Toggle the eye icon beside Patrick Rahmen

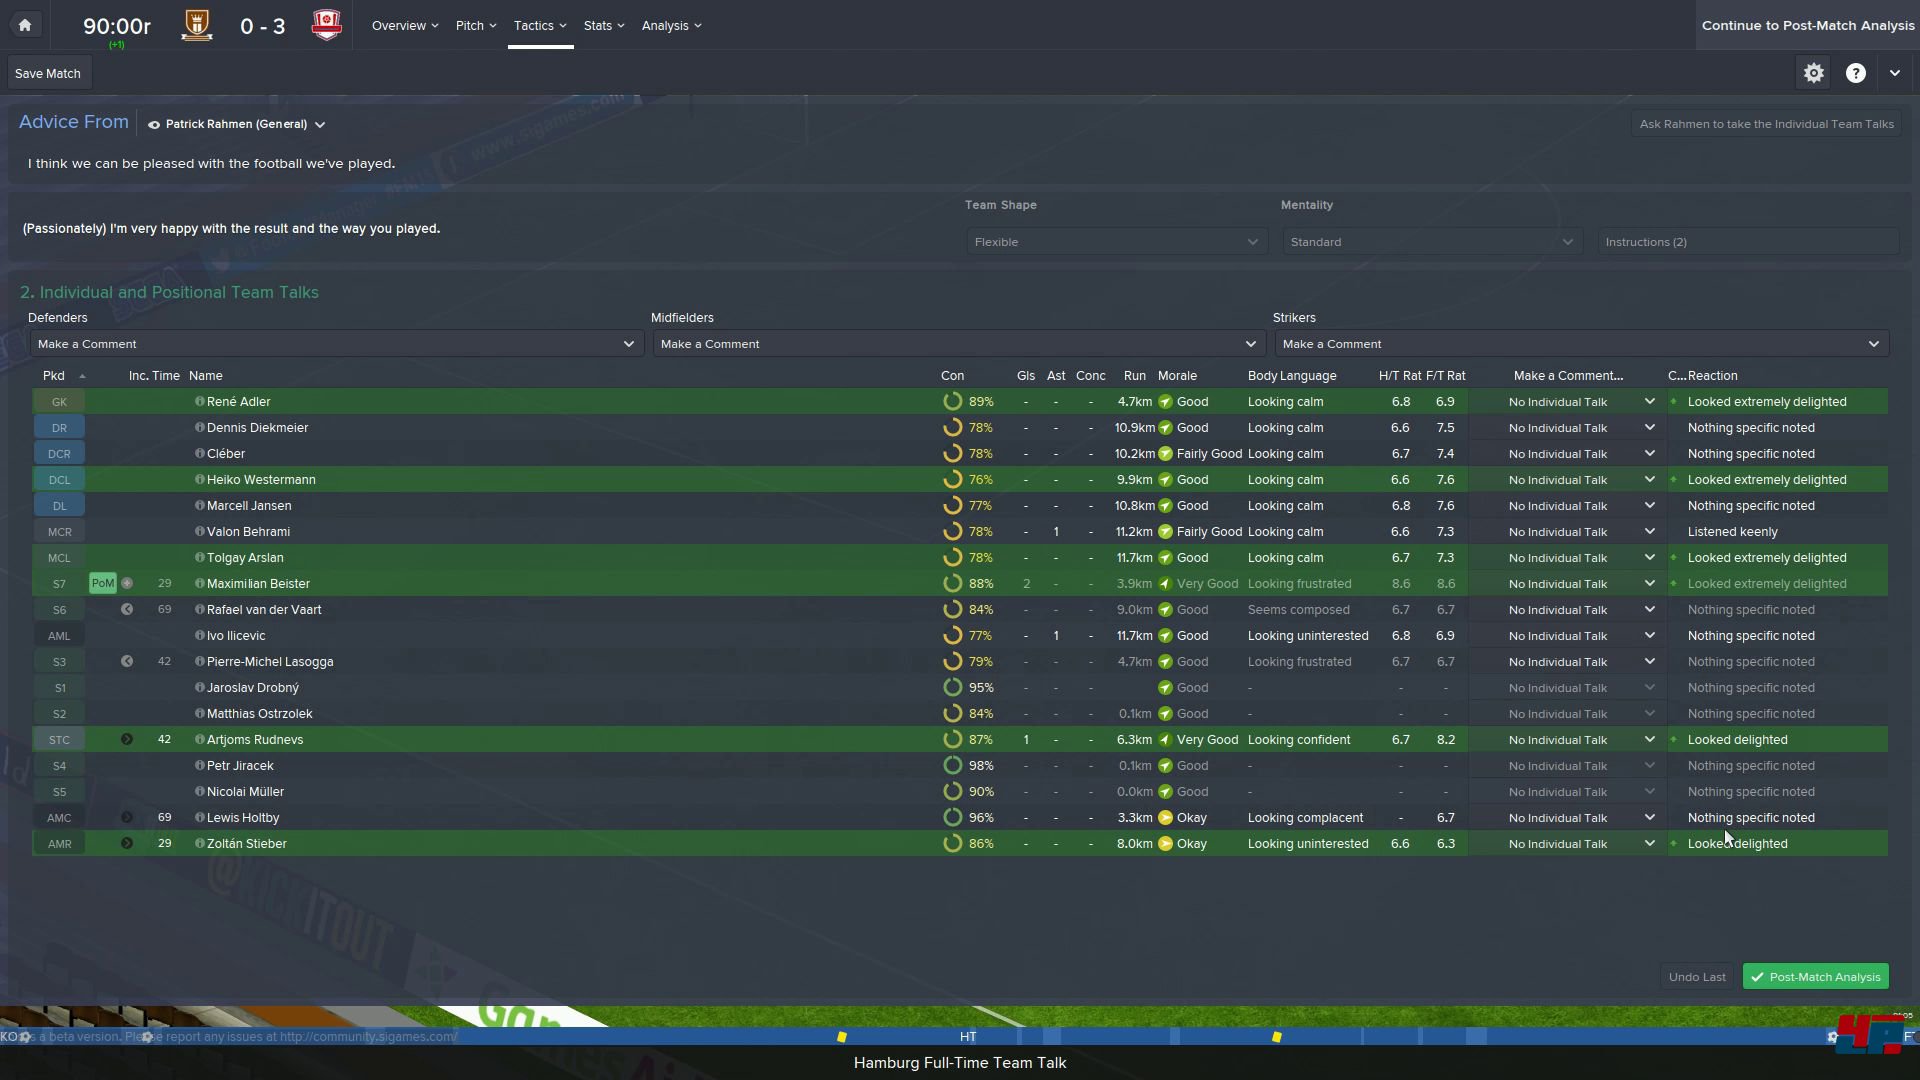tap(153, 125)
